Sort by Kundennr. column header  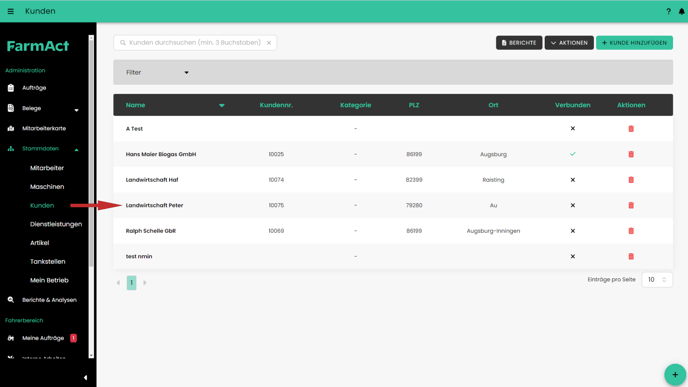(x=276, y=105)
